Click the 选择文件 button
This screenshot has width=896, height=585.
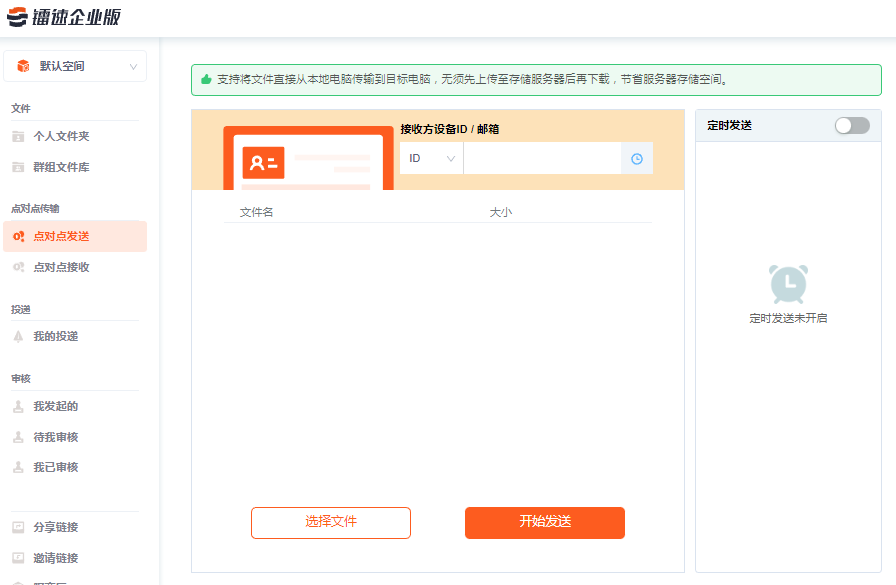pyautogui.click(x=331, y=522)
